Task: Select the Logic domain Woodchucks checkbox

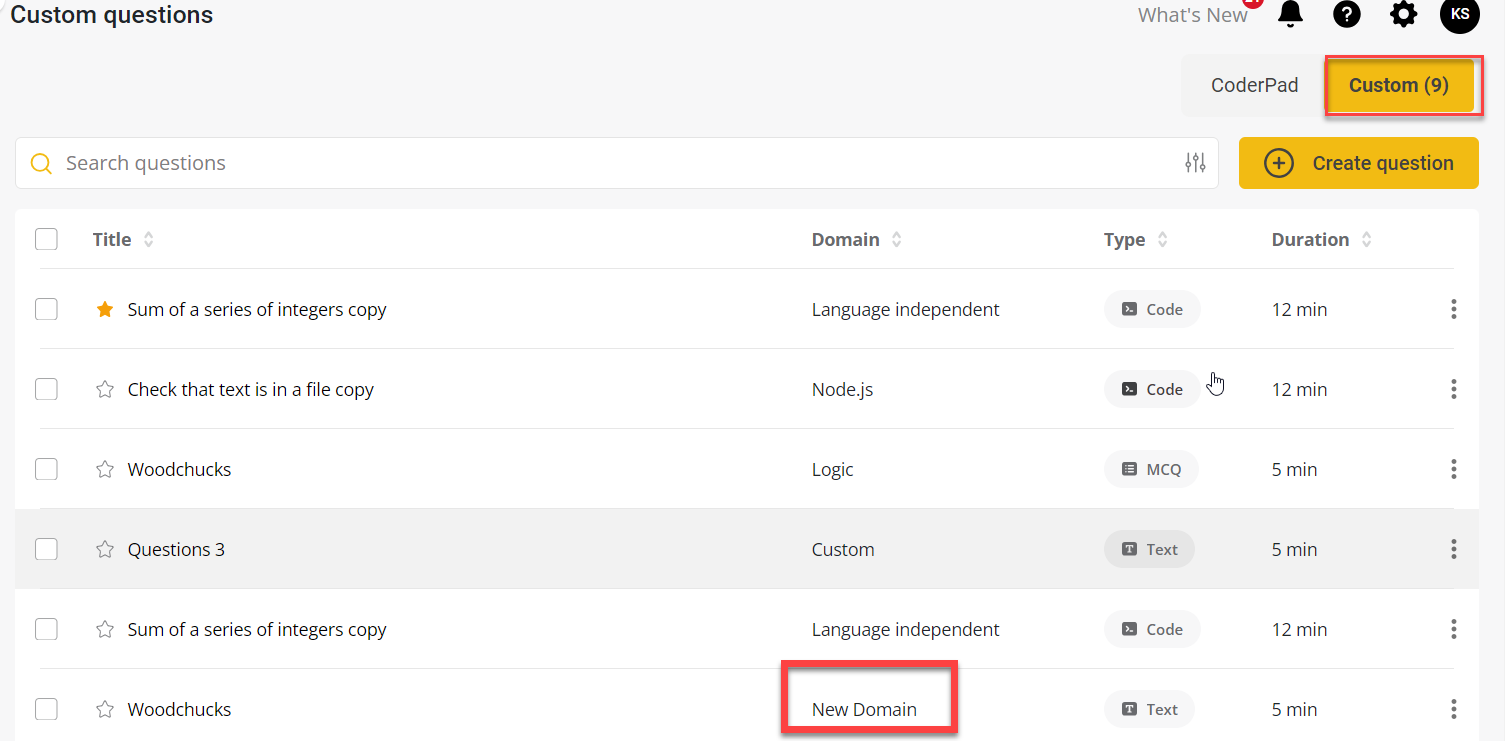Action: (46, 469)
